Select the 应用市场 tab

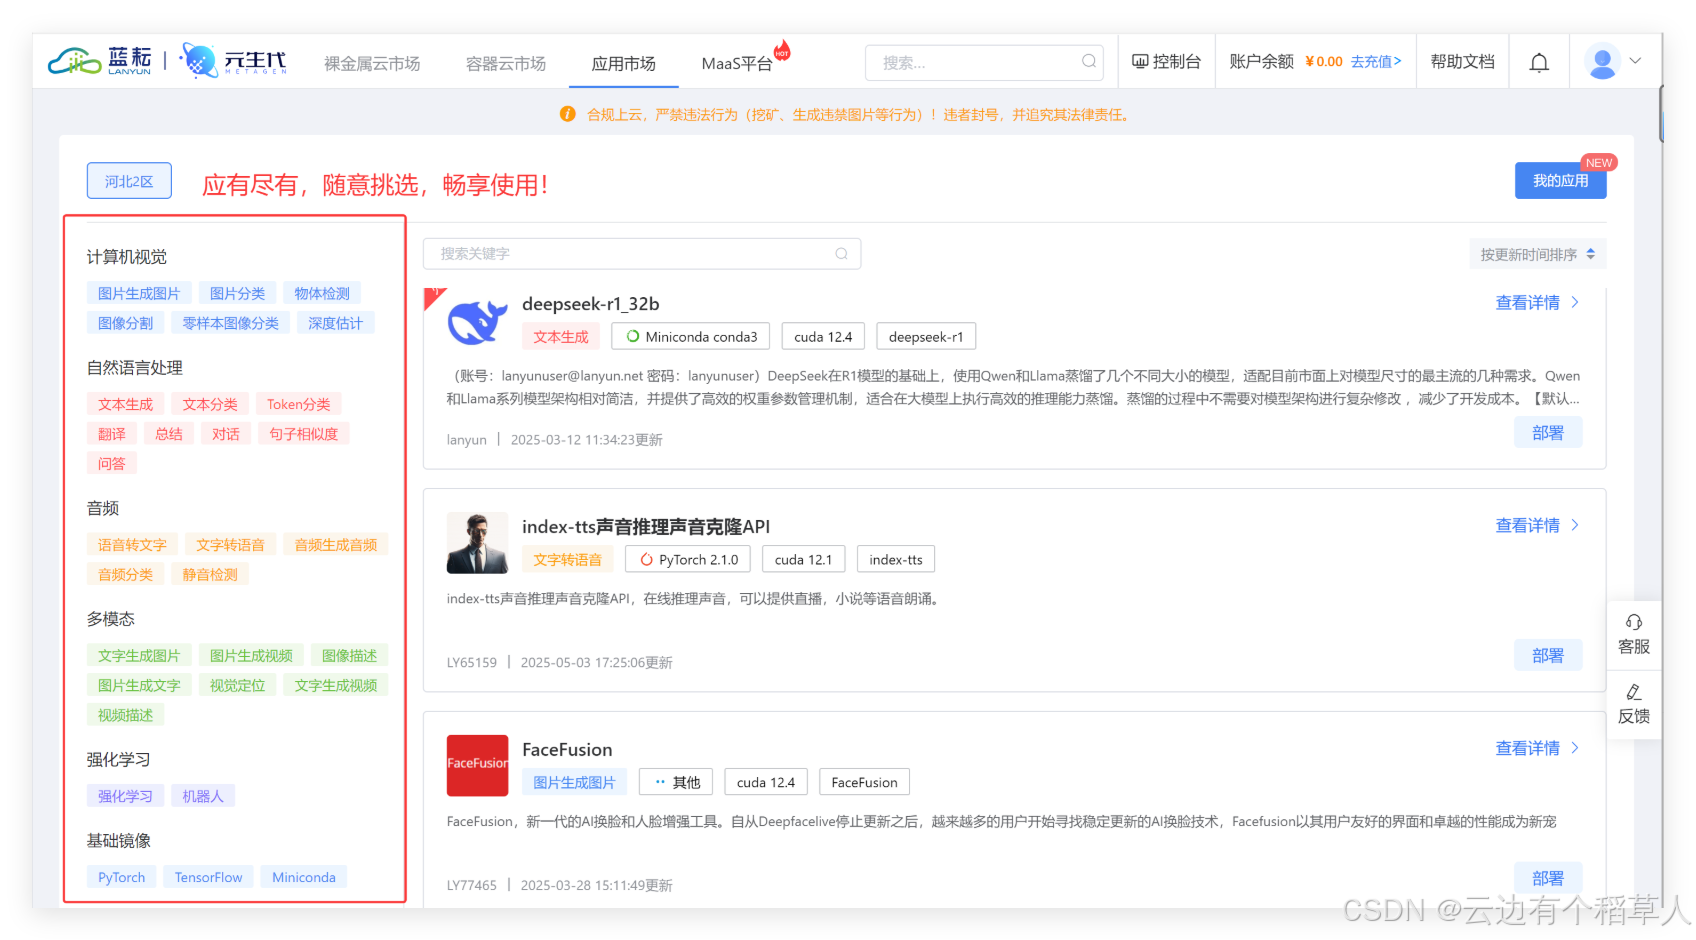click(x=623, y=64)
